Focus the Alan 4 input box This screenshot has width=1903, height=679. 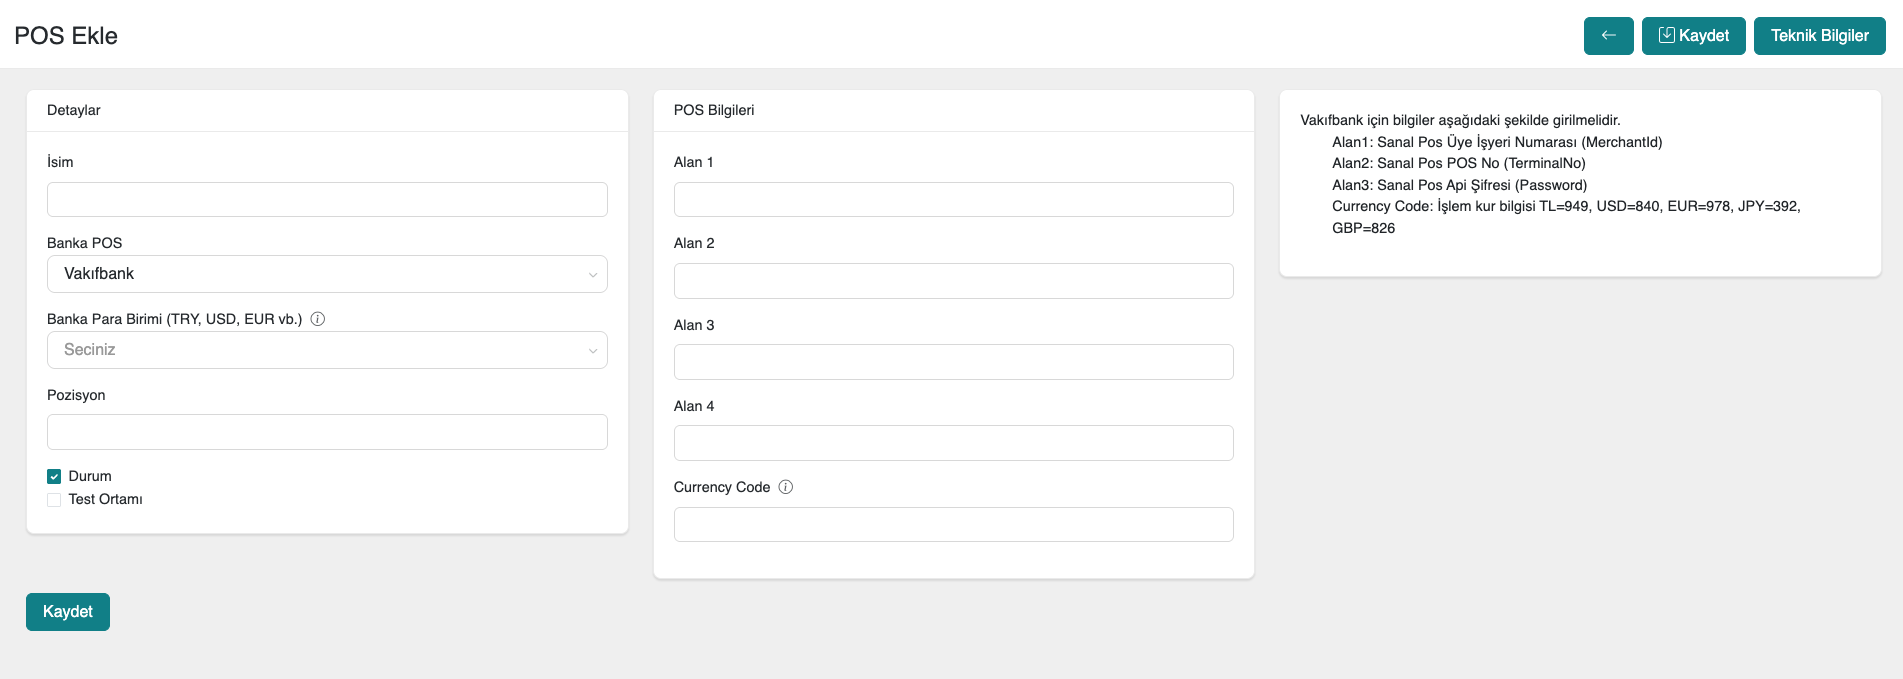953,443
